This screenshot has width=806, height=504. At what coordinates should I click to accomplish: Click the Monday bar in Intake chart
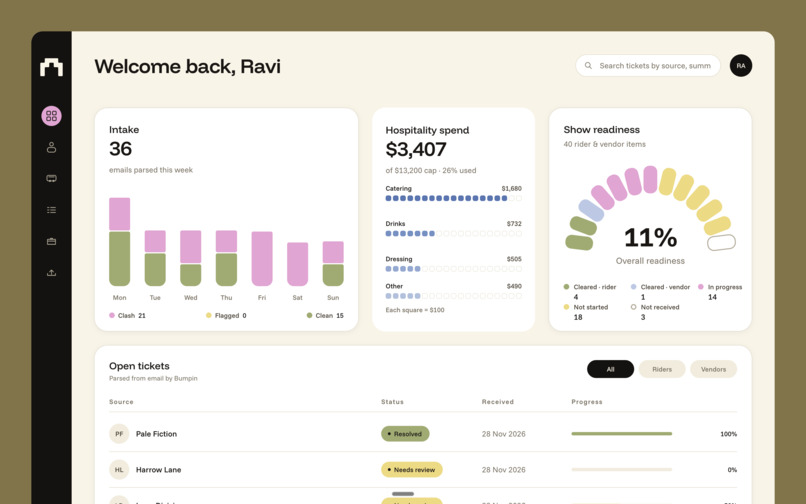[x=119, y=242]
